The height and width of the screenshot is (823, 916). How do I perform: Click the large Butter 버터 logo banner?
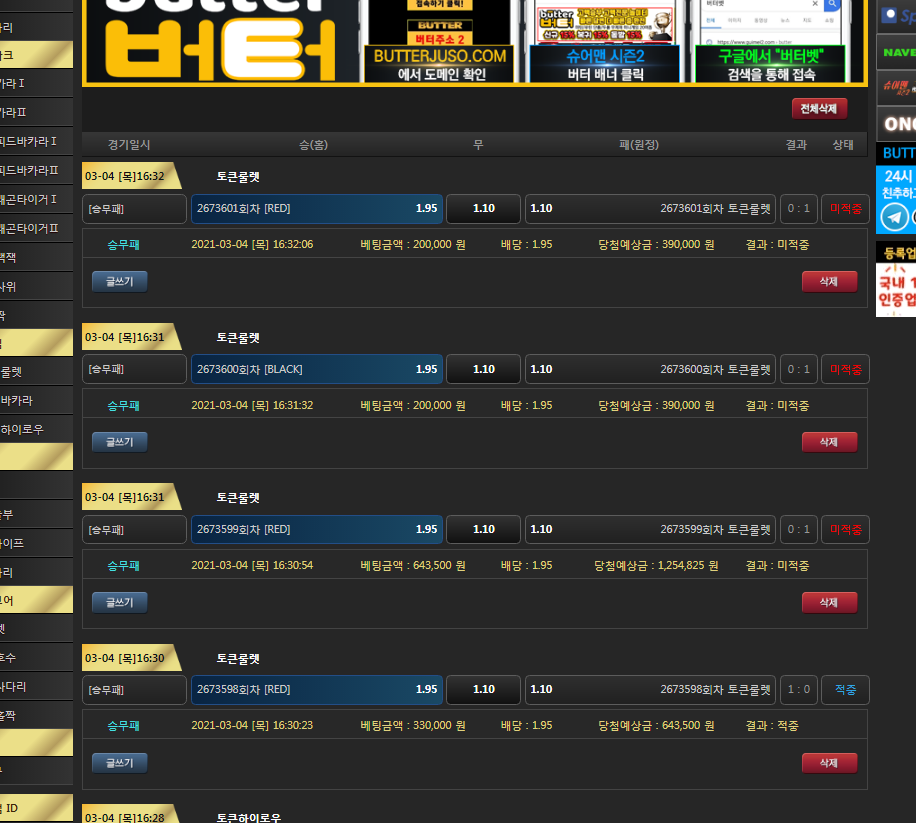[x=221, y=40]
